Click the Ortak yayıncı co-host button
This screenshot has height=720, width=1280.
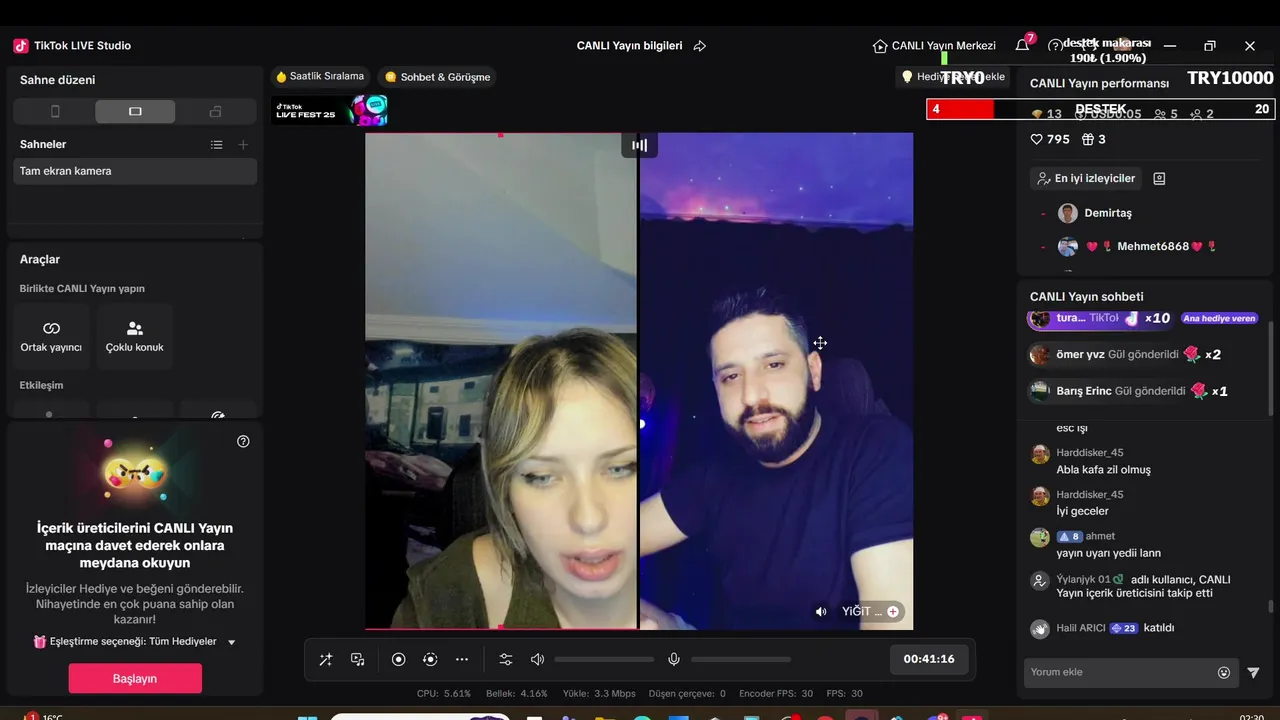[x=51, y=336]
